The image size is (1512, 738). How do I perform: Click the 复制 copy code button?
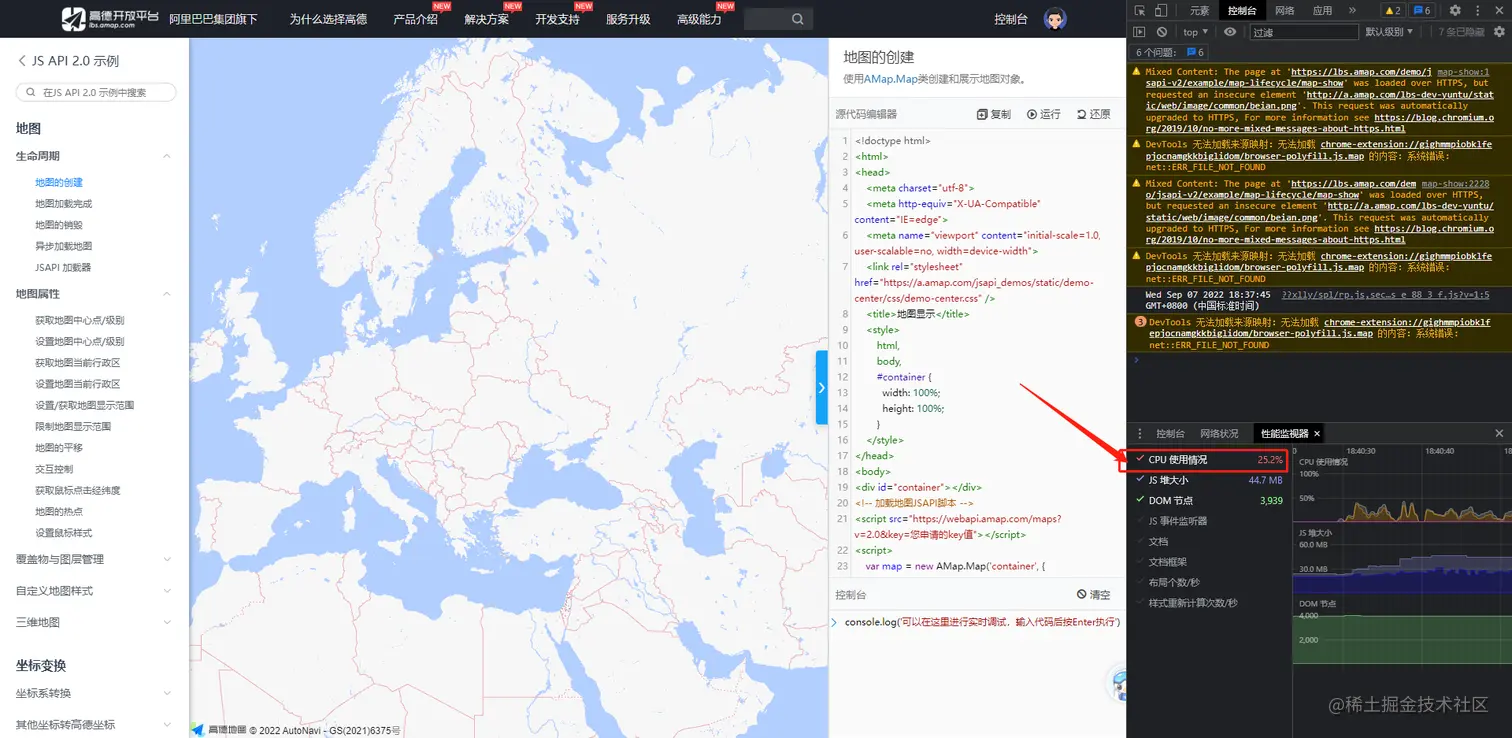pyautogui.click(x=994, y=114)
